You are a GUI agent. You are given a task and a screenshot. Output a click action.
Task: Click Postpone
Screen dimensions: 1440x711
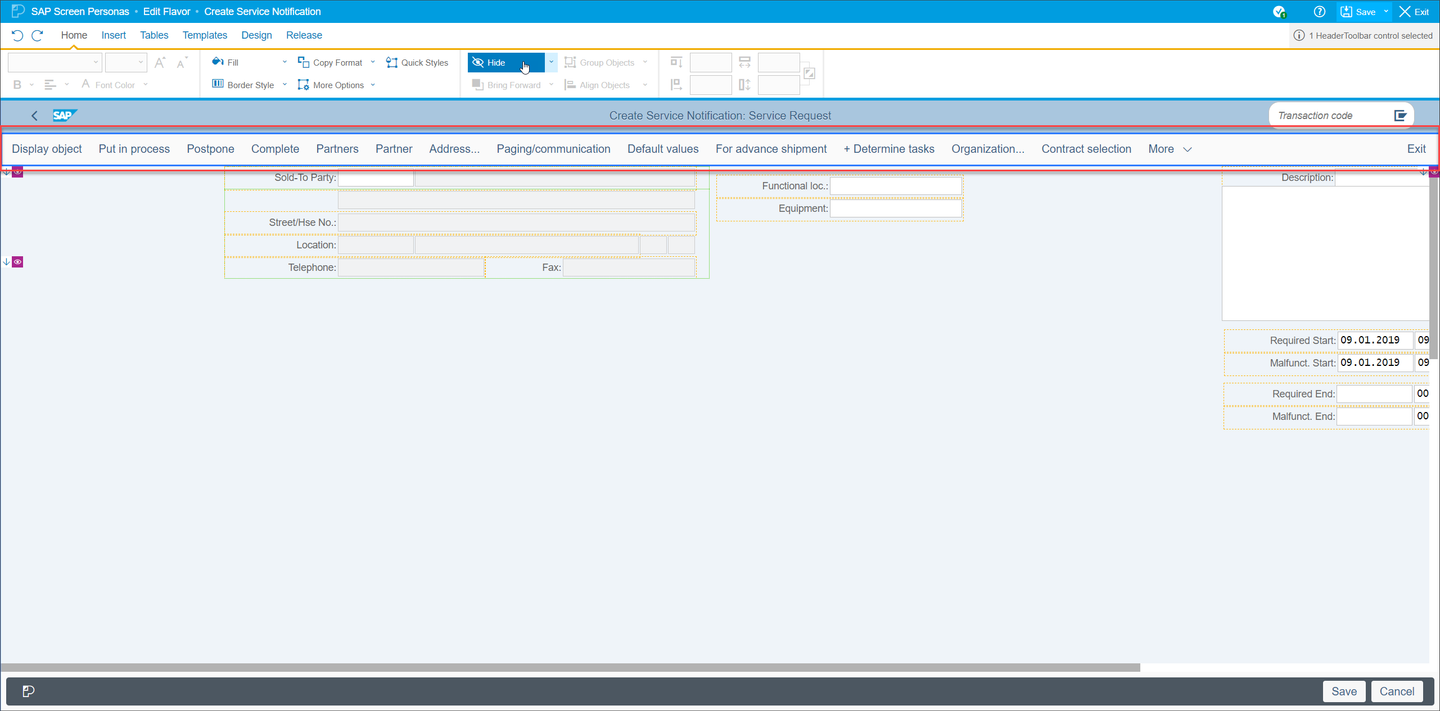(x=211, y=149)
